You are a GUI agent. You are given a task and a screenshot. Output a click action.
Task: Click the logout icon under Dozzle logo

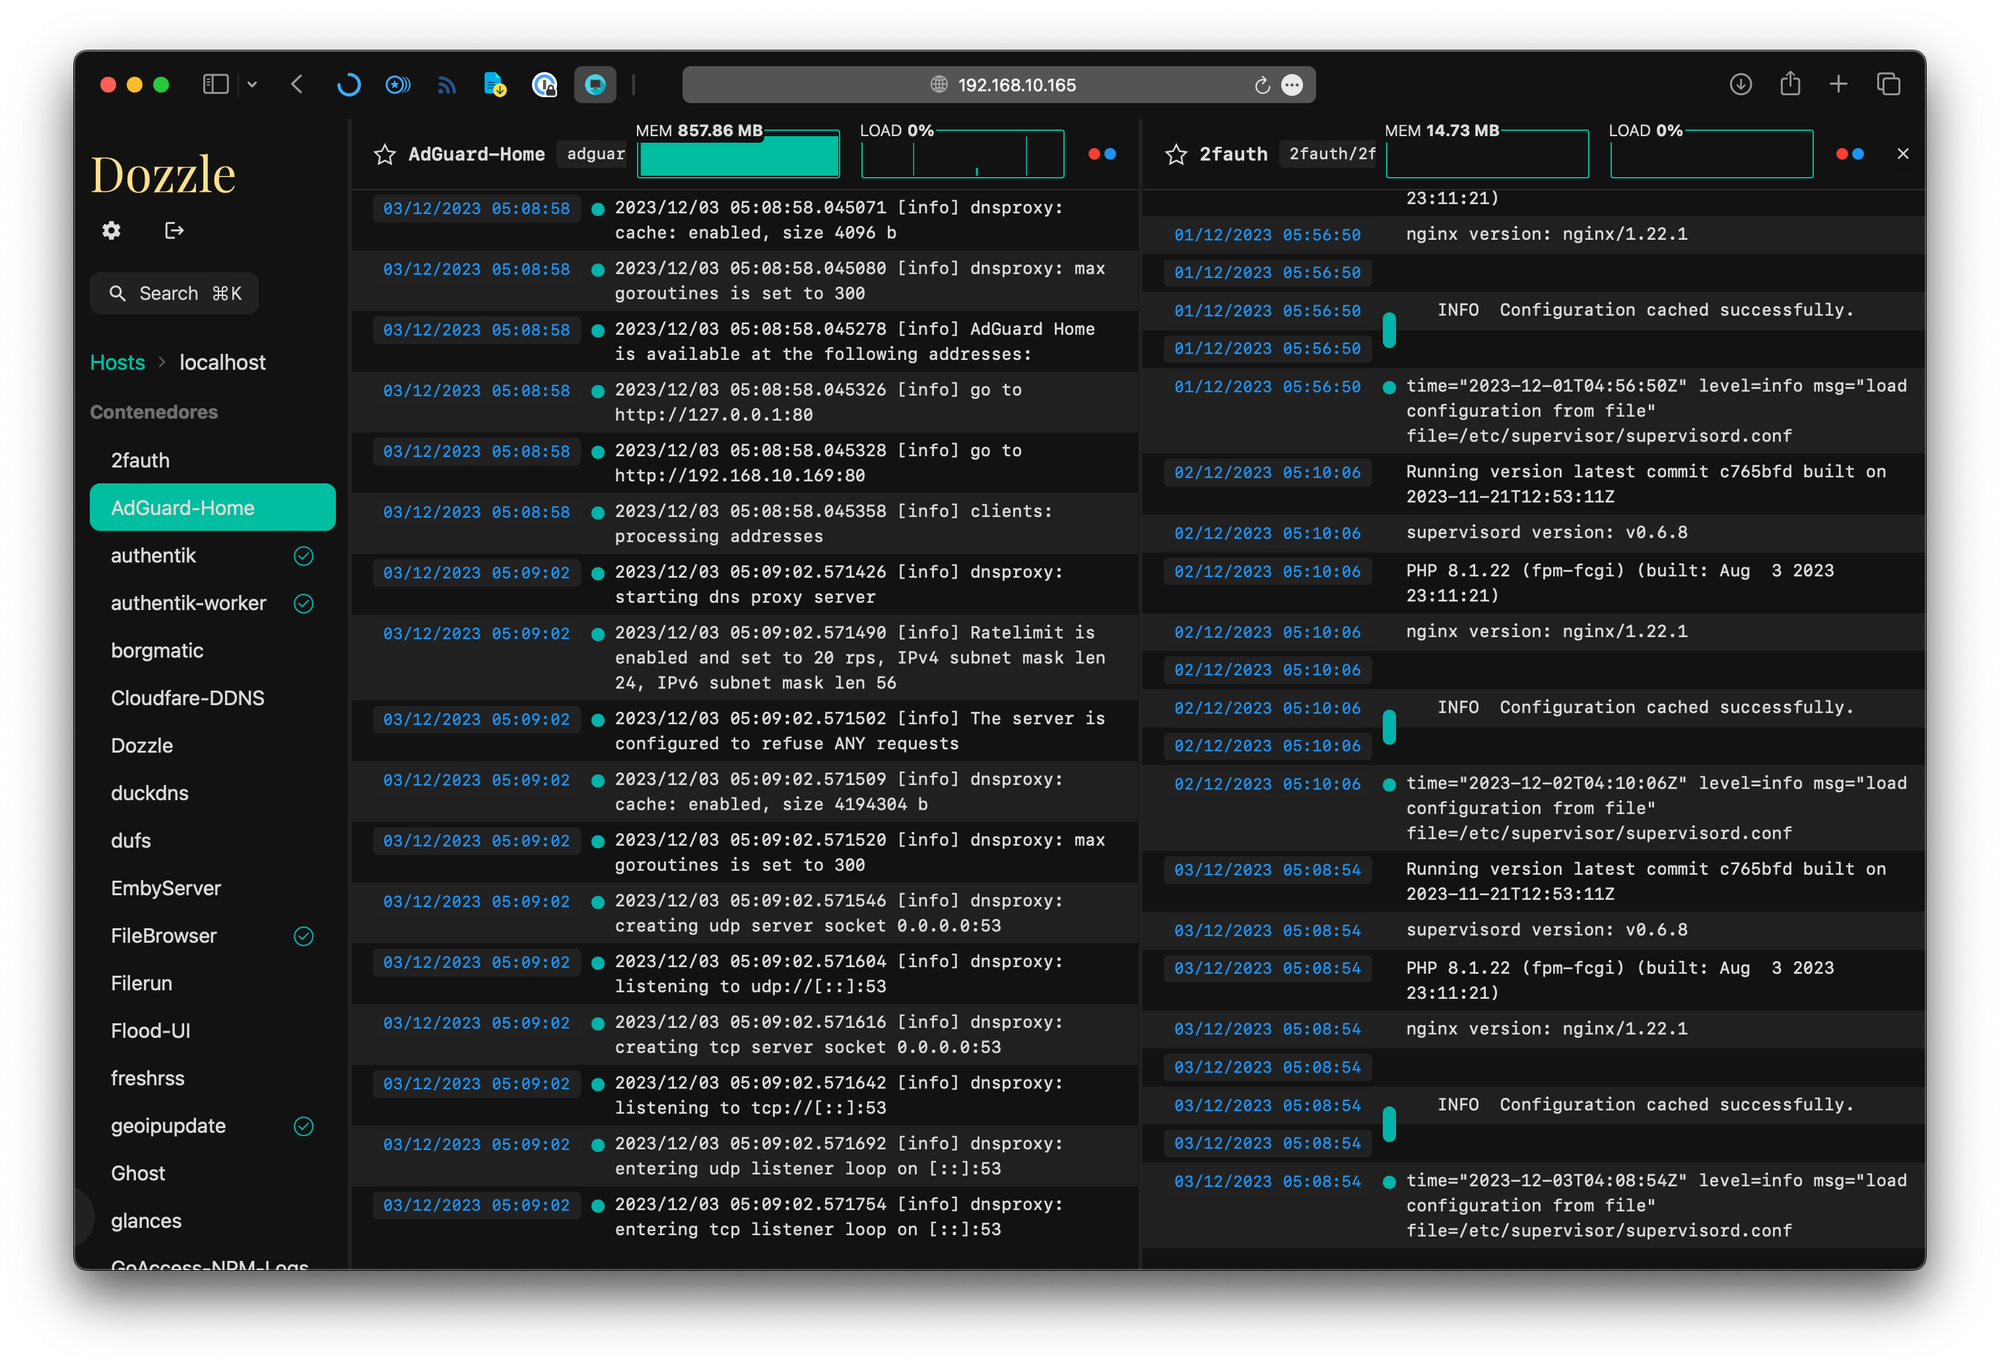point(174,231)
